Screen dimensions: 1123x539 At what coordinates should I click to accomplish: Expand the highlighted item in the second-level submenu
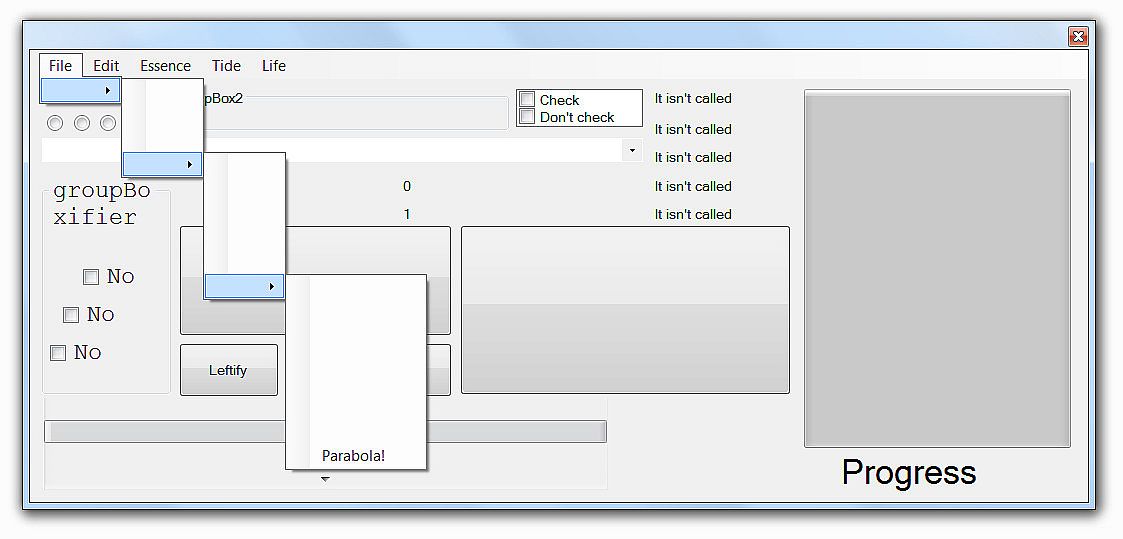[162, 165]
